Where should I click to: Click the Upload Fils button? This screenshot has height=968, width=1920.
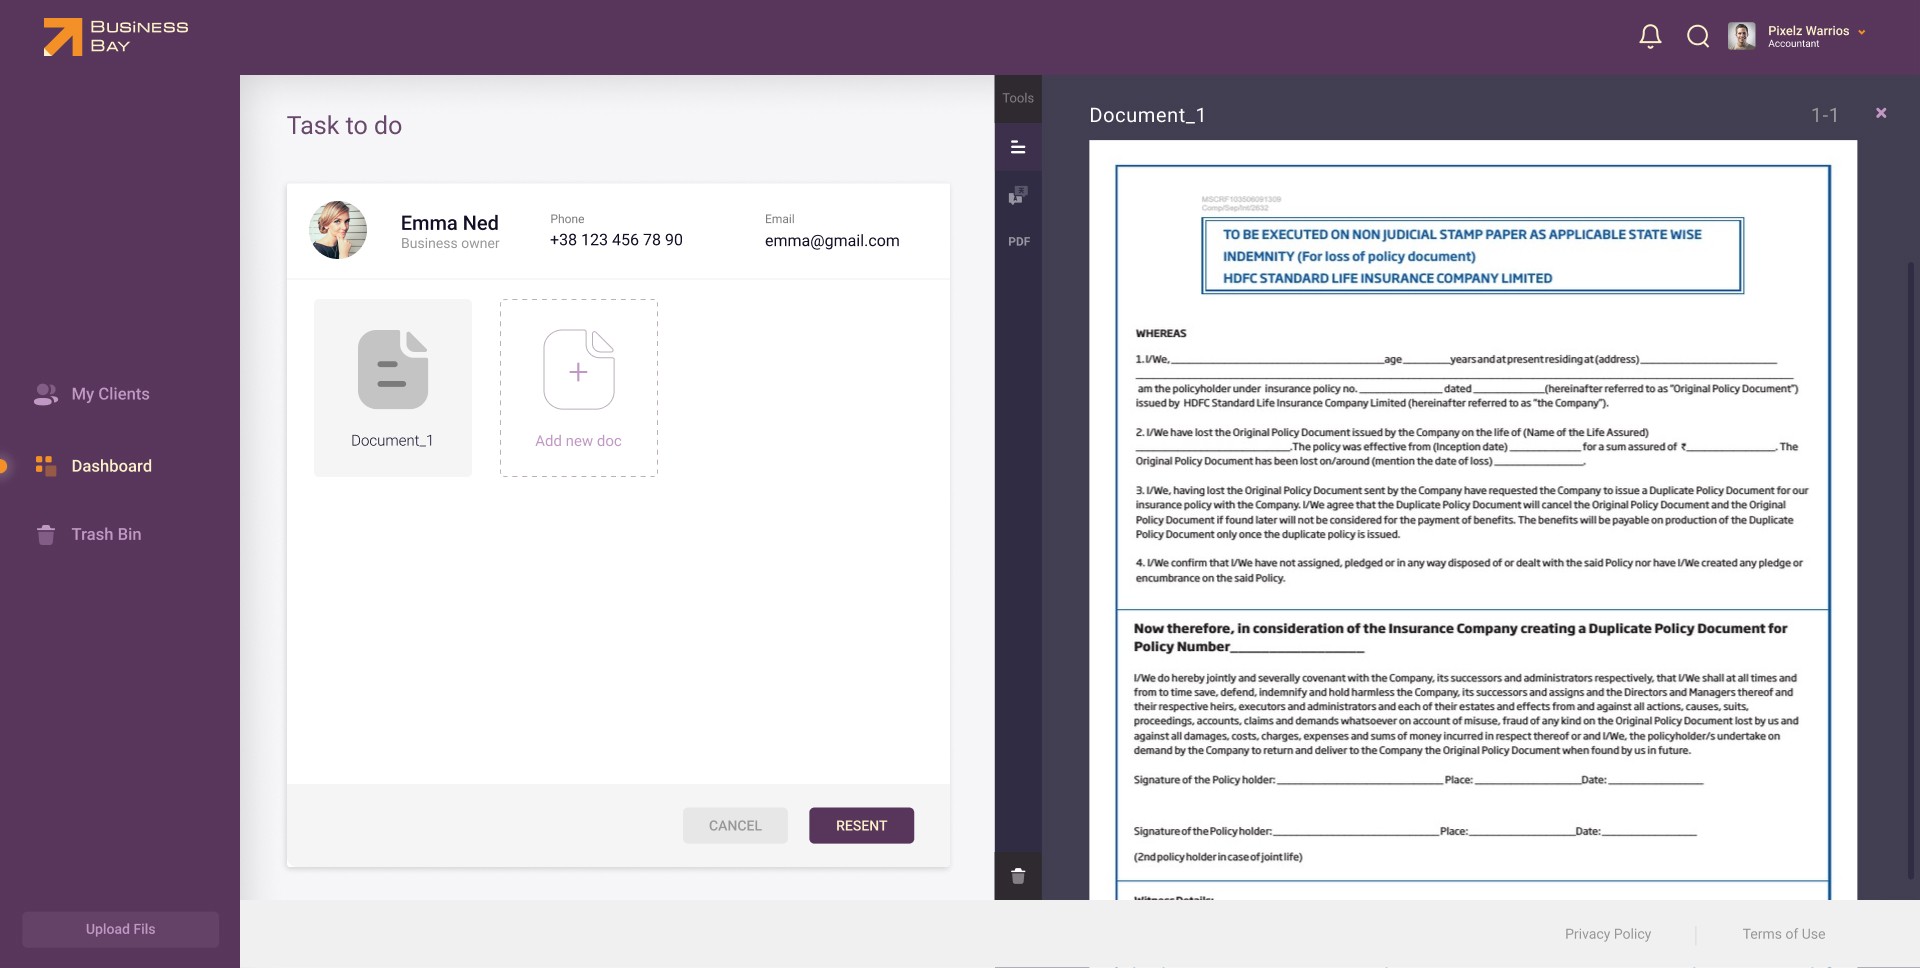coord(120,929)
